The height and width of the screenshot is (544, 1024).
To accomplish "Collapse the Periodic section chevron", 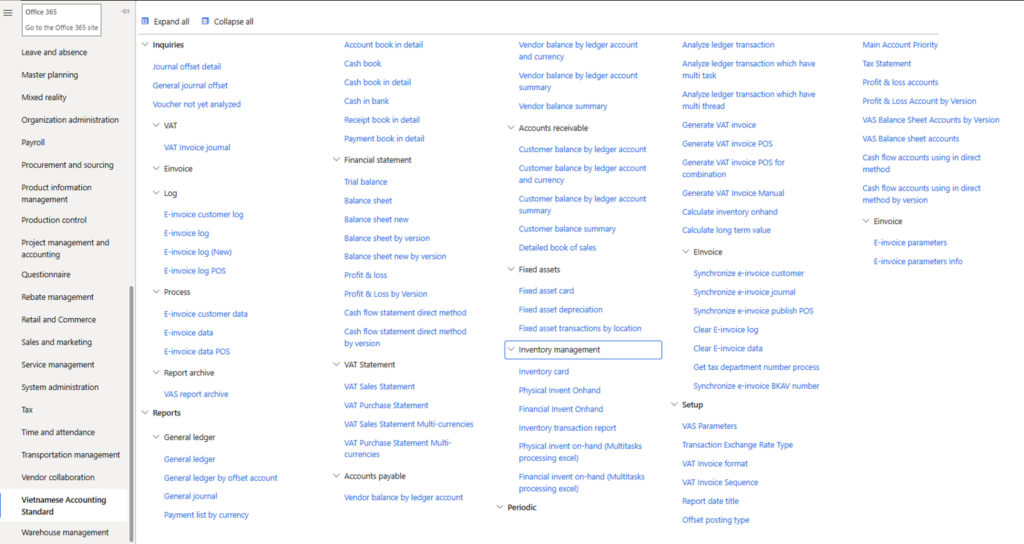I will pyautogui.click(x=500, y=507).
